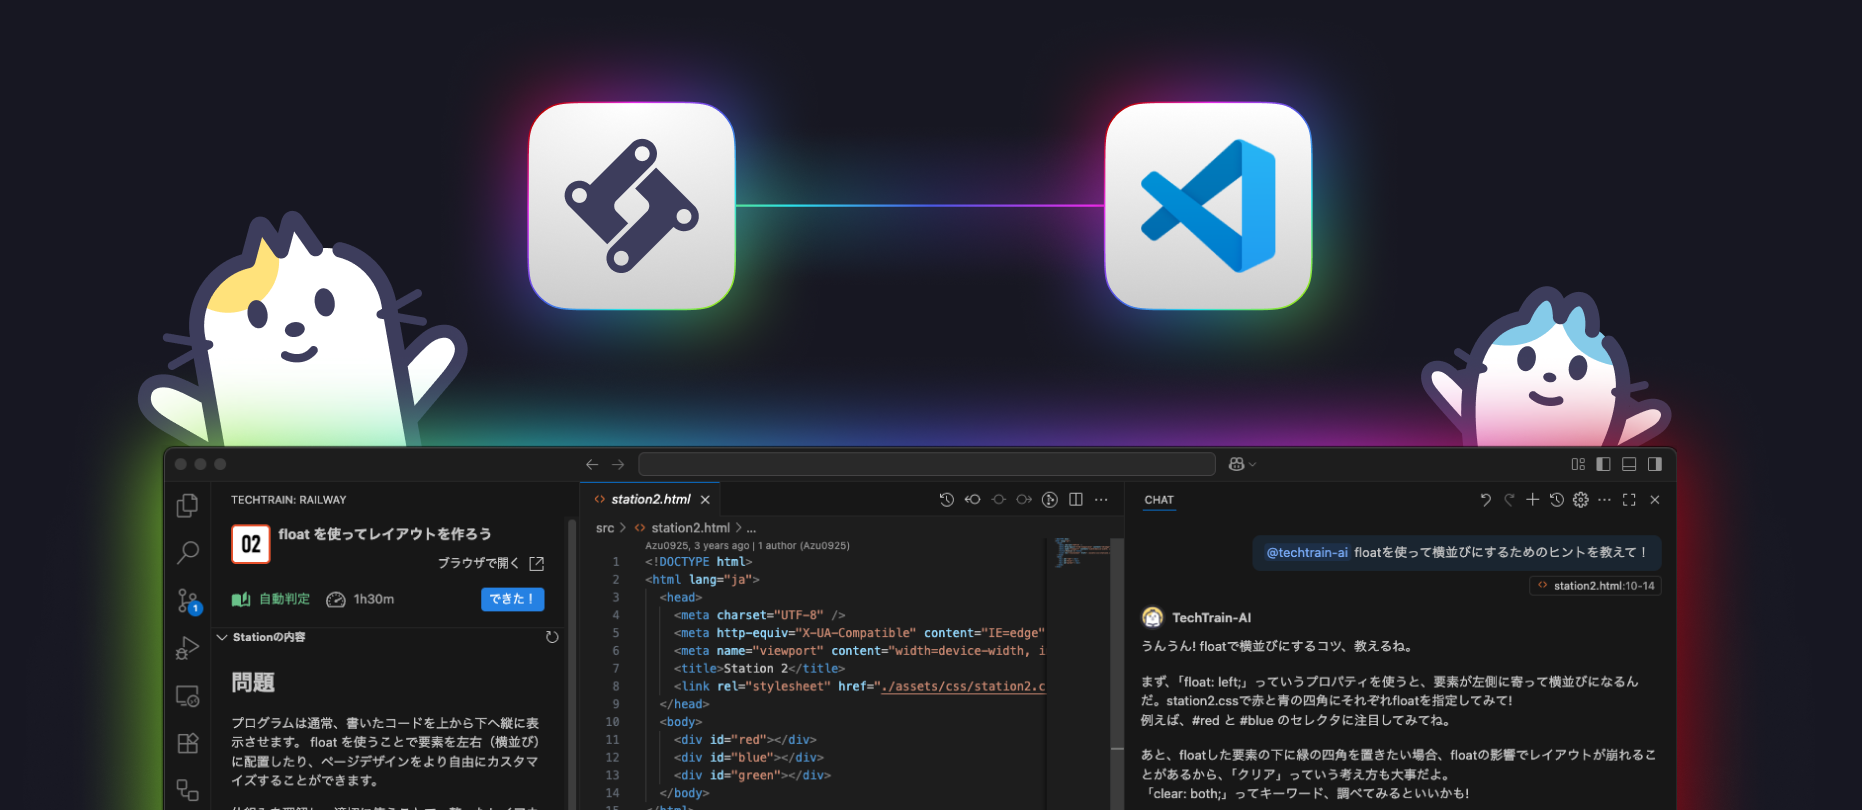Click the ブラウザで開く link

(490, 563)
